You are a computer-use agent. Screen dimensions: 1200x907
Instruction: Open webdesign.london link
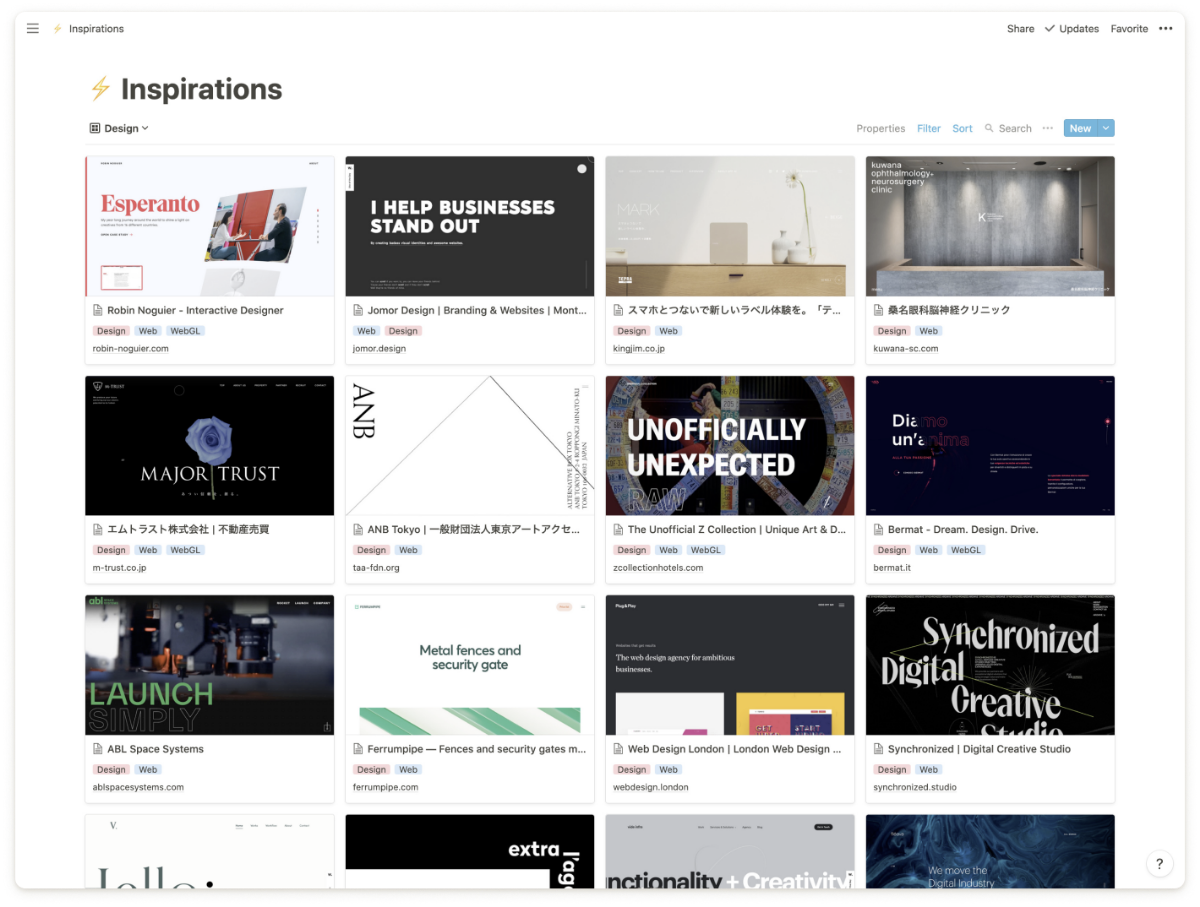(651, 787)
